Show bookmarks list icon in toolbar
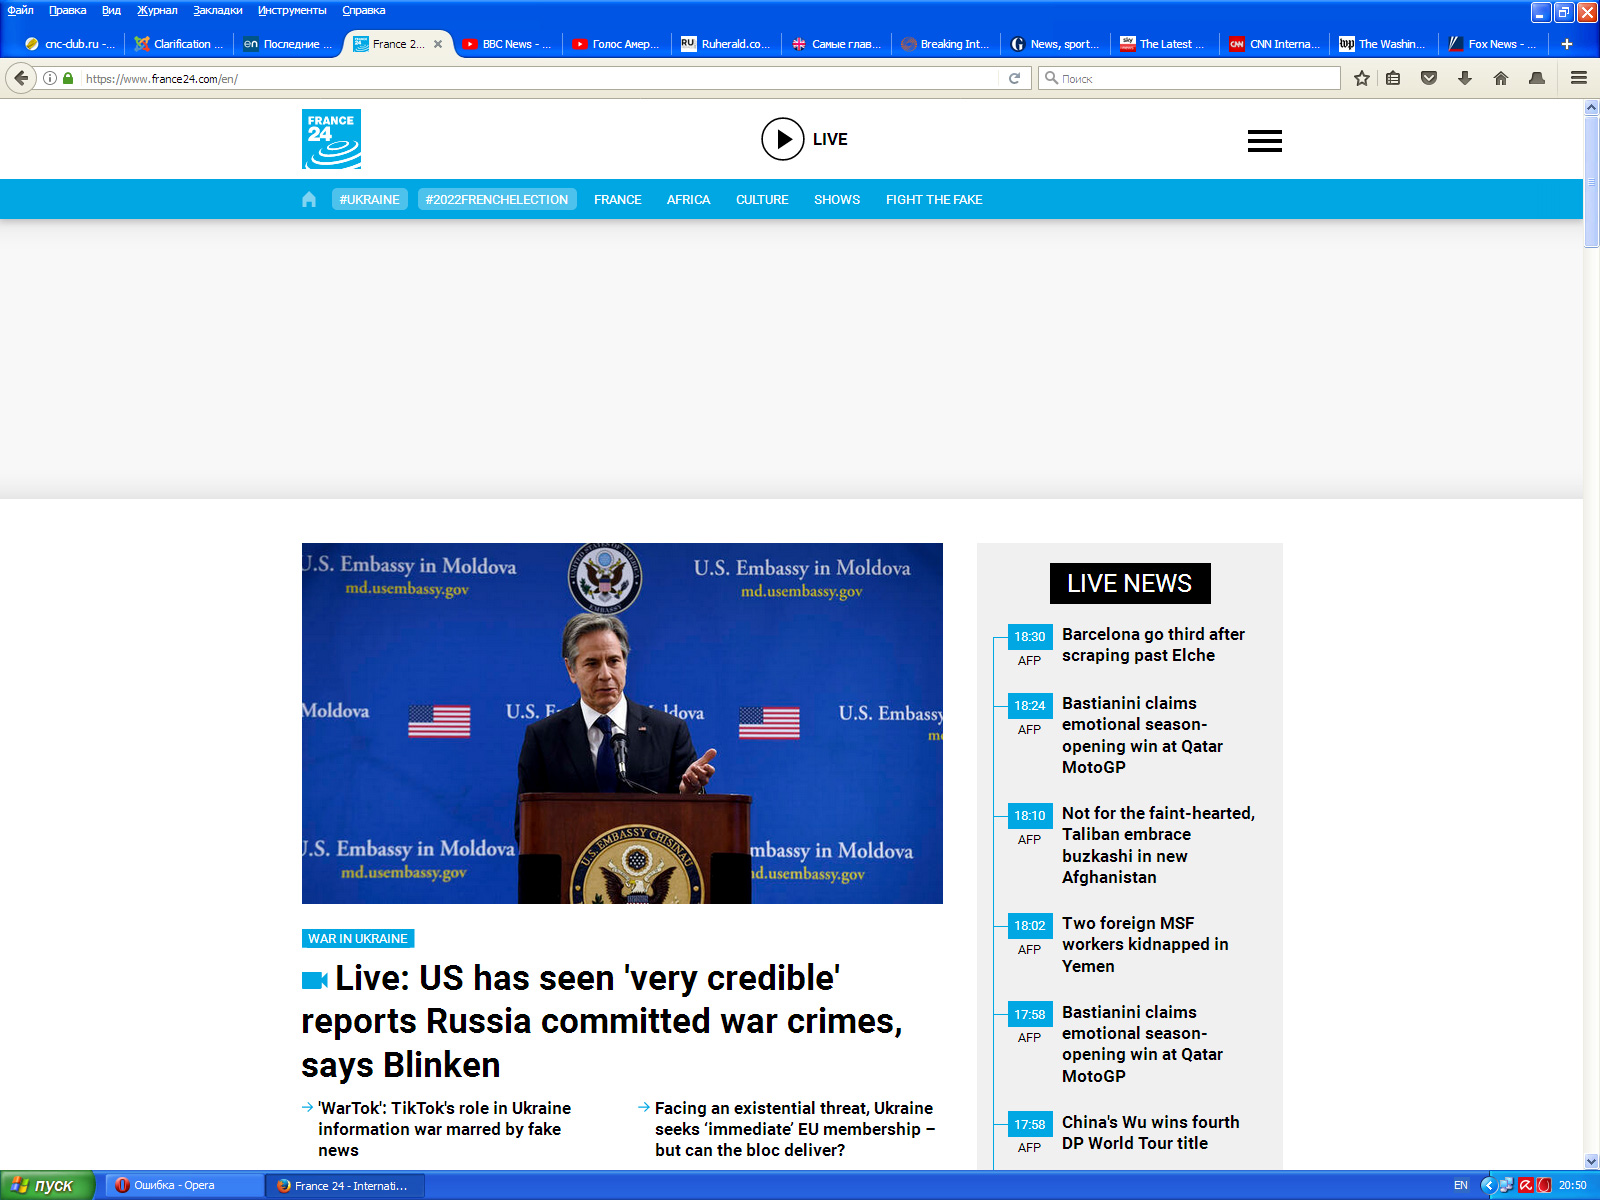The width and height of the screenshot is (1600, 1200). pos(1393,78)
